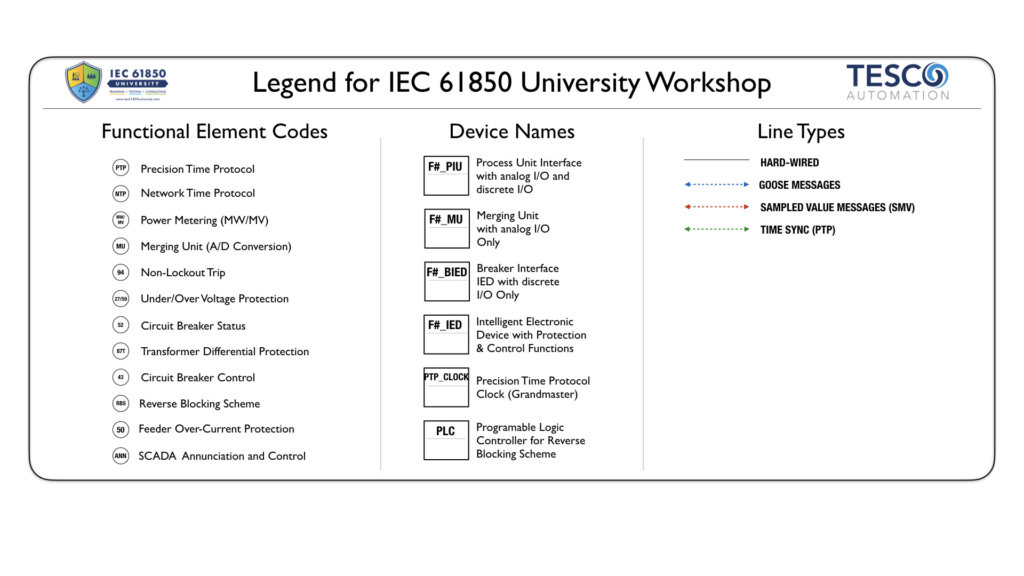1024x576 pixels.
Task: Click the "Circuit Breaker Status" label
Action: 193,325
